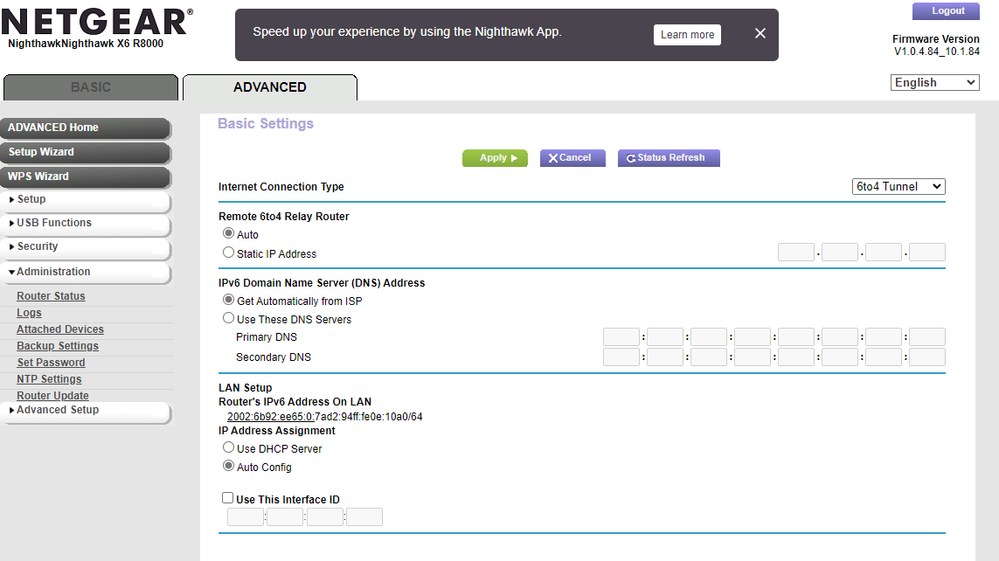Click the router's IPv6 LAN address
The width and height of the screenshot is (999, 561).
pos(325,417)
